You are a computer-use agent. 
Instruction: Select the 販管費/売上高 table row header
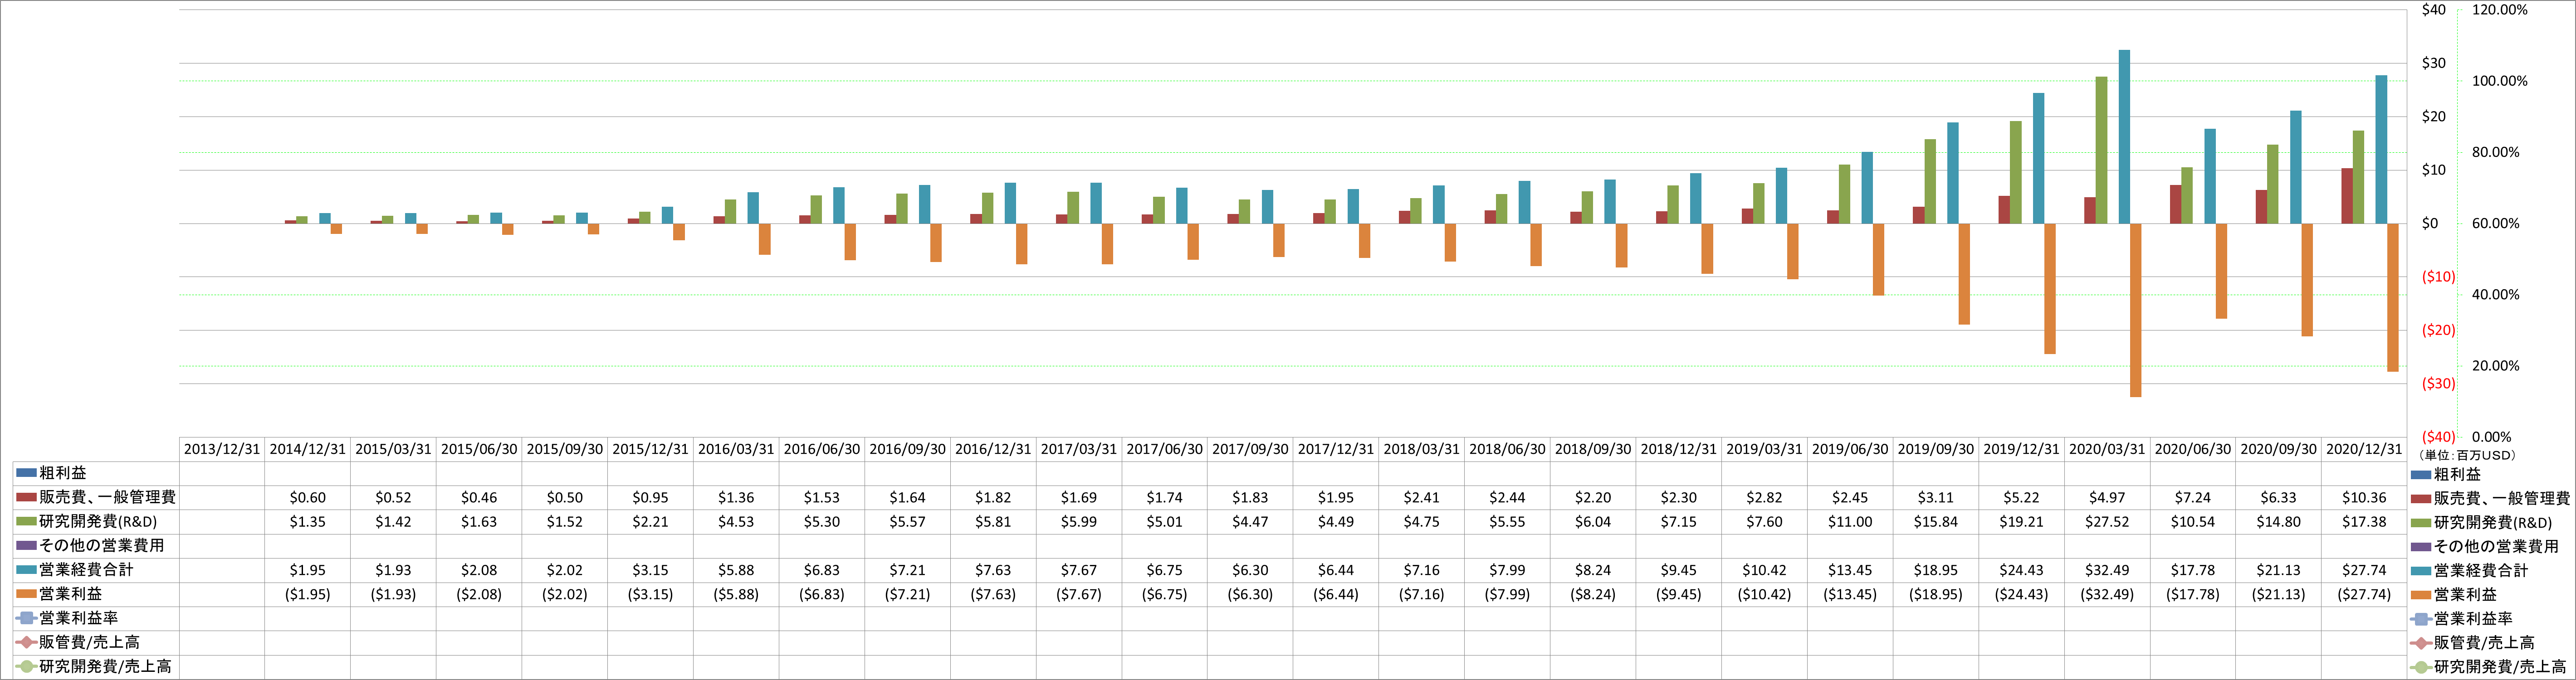96,642
